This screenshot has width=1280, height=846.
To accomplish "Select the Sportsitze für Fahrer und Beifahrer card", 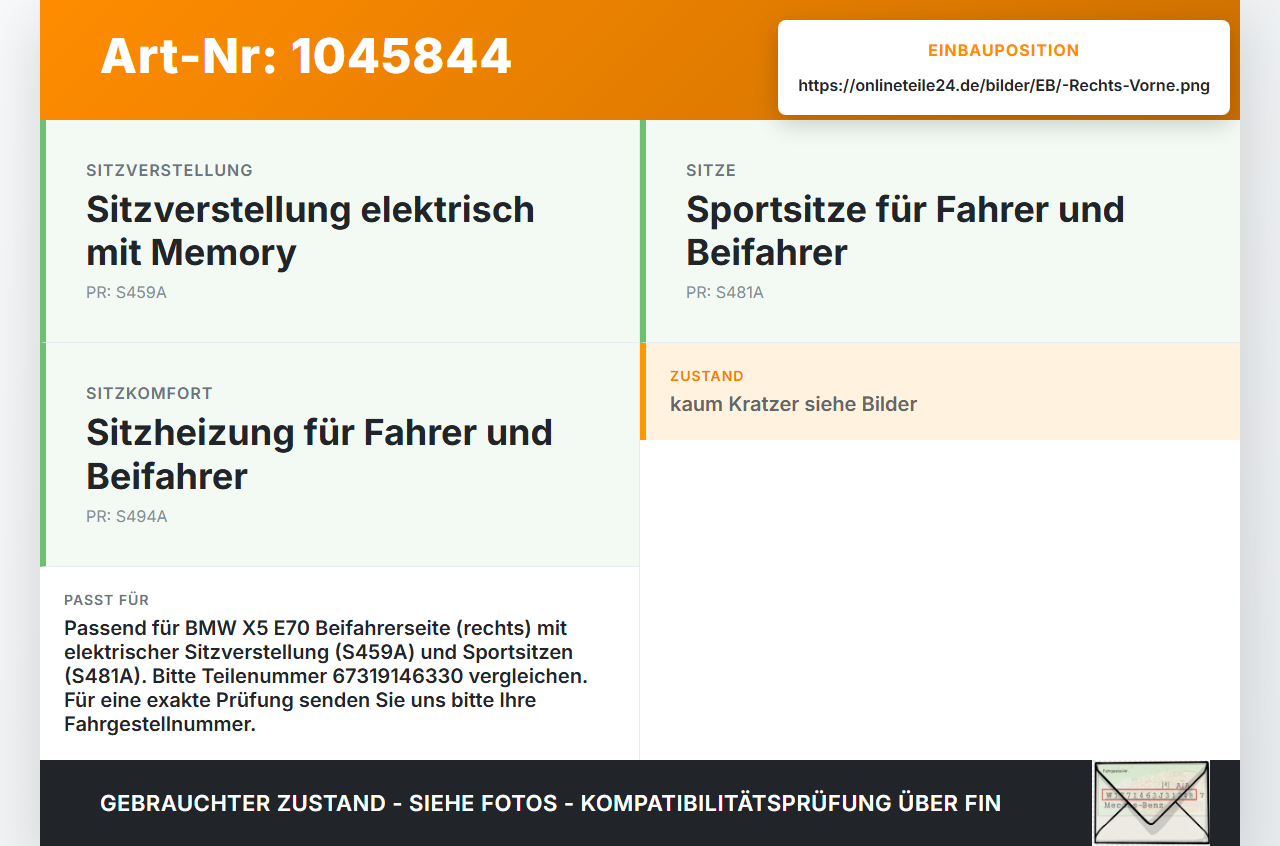I will click(x=940, y=231).
